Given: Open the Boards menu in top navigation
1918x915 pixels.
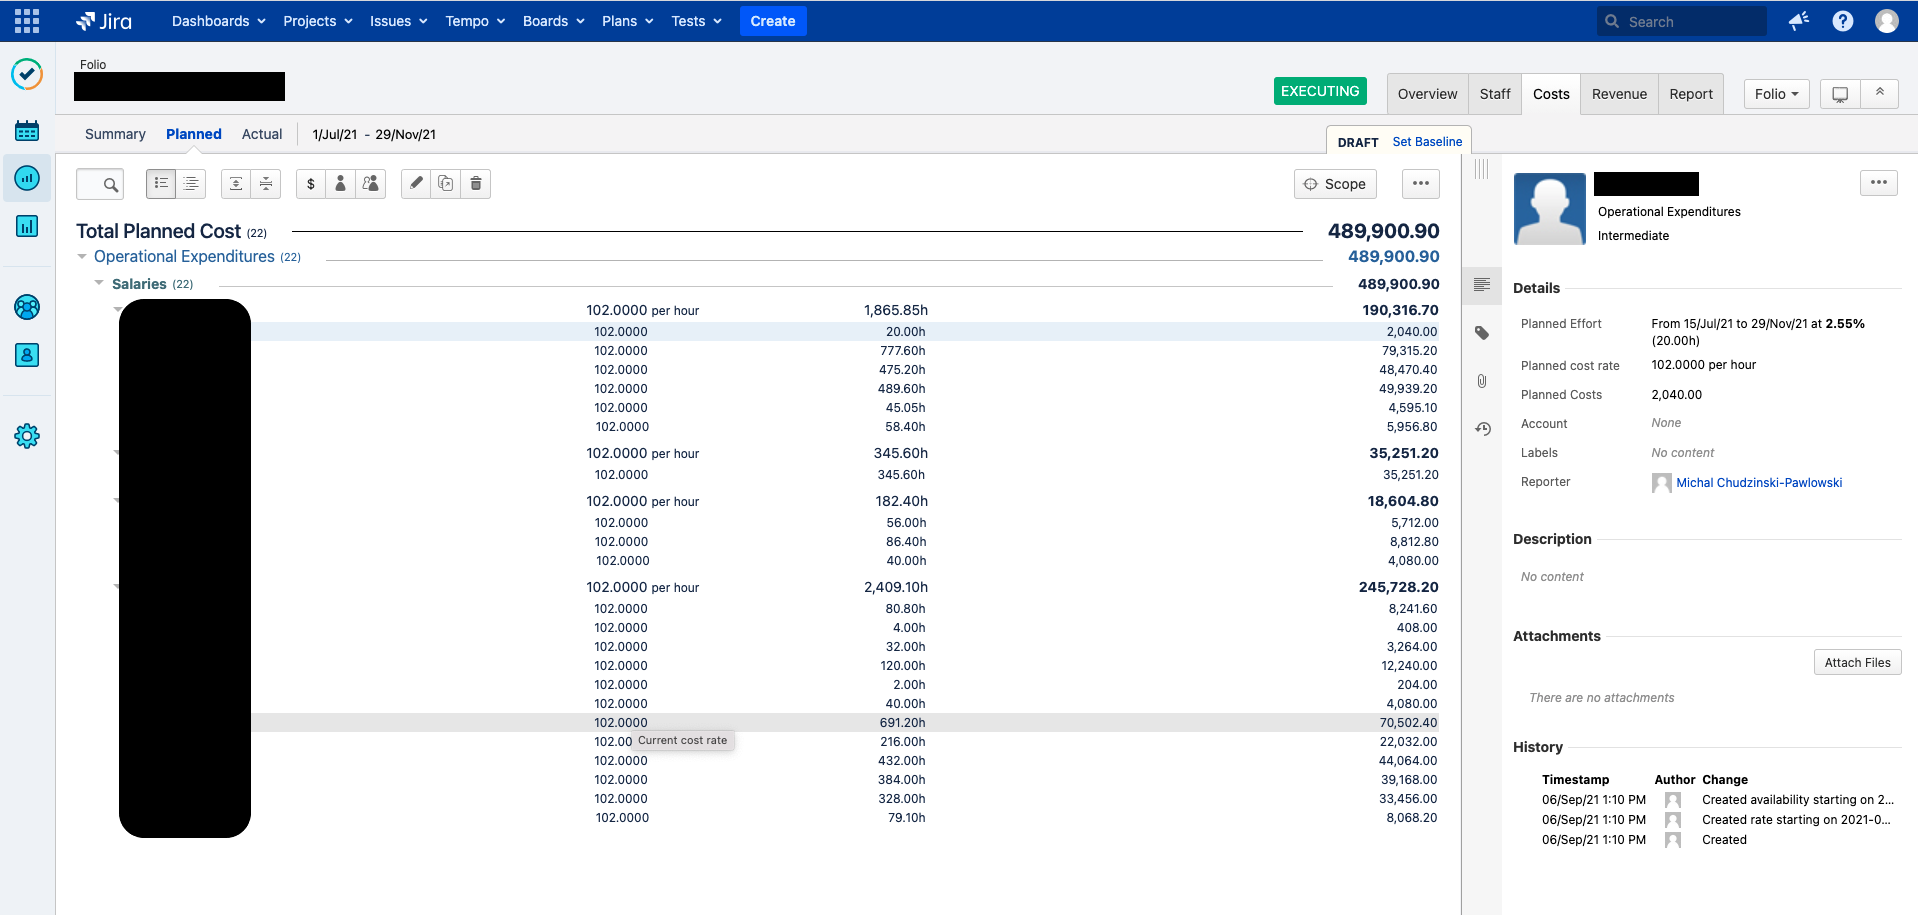Looking at the screenshot, I should 553,21.
